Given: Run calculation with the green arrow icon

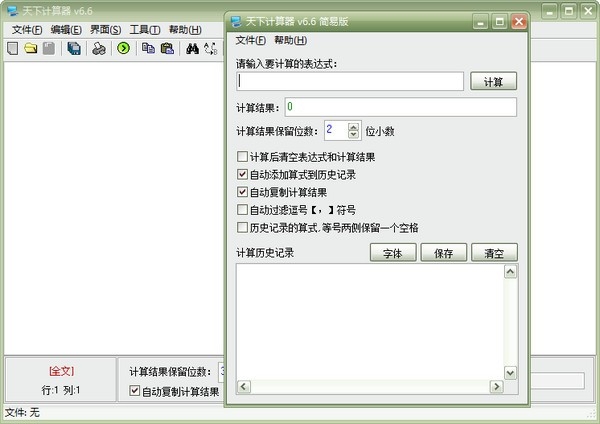Looking at the screenshot, I should pos(123,48).
